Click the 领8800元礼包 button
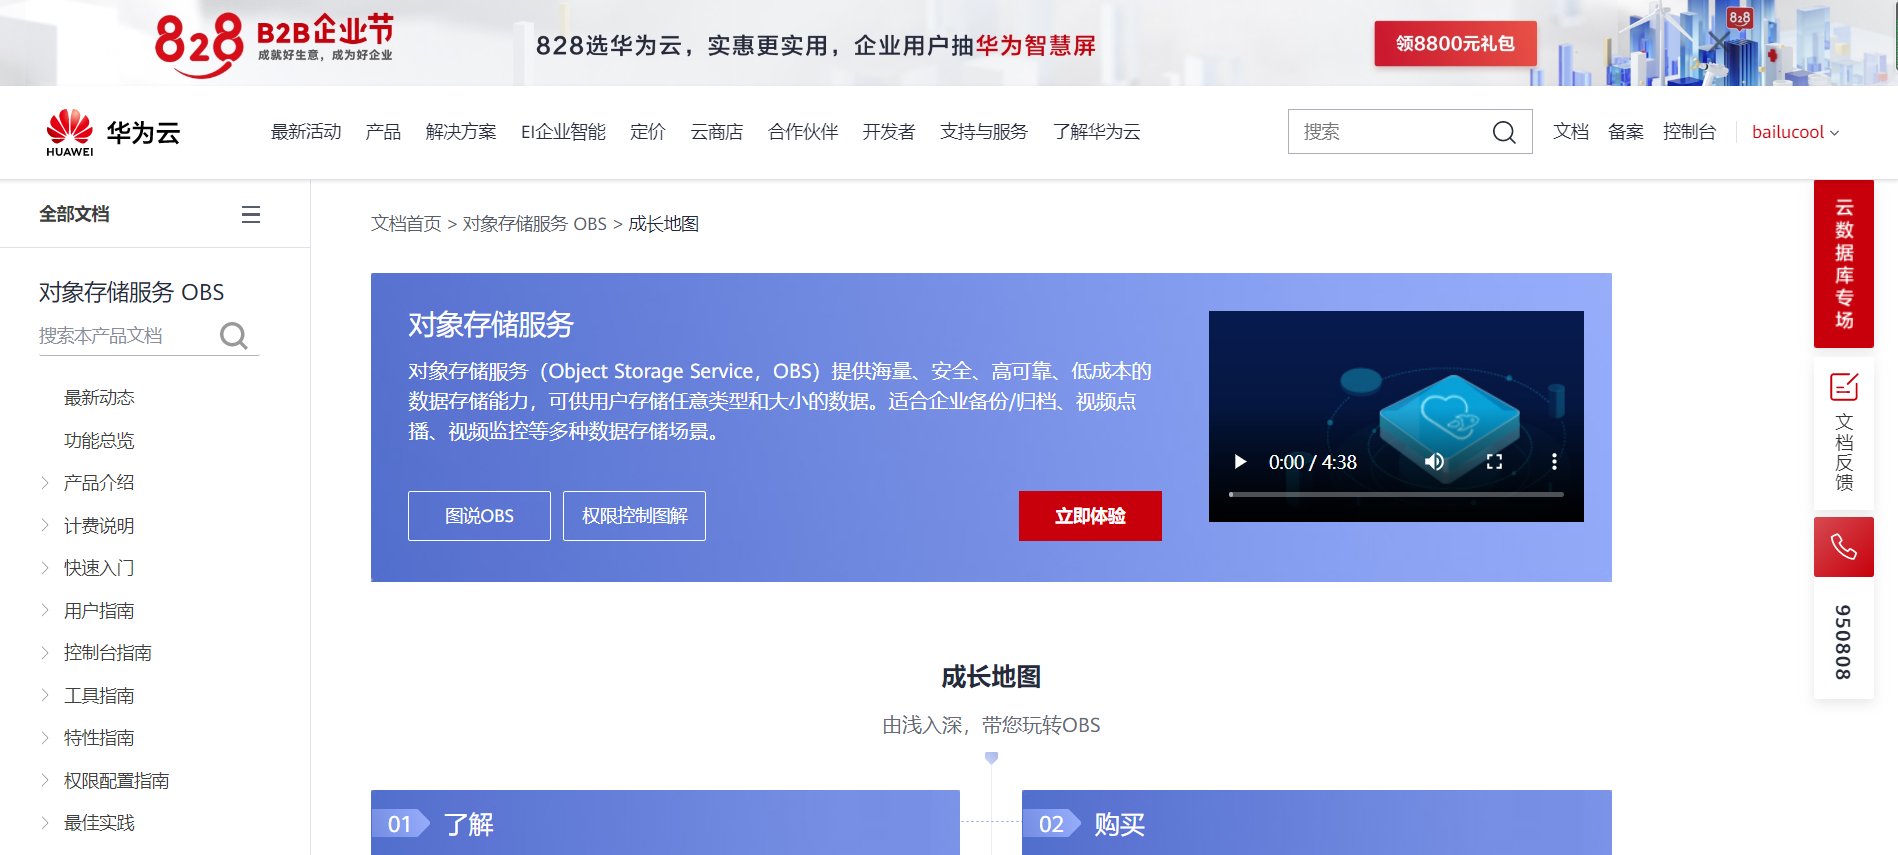Image resolution: width=1898 pixels, height=855 pixels. (x=1455, y=44)
